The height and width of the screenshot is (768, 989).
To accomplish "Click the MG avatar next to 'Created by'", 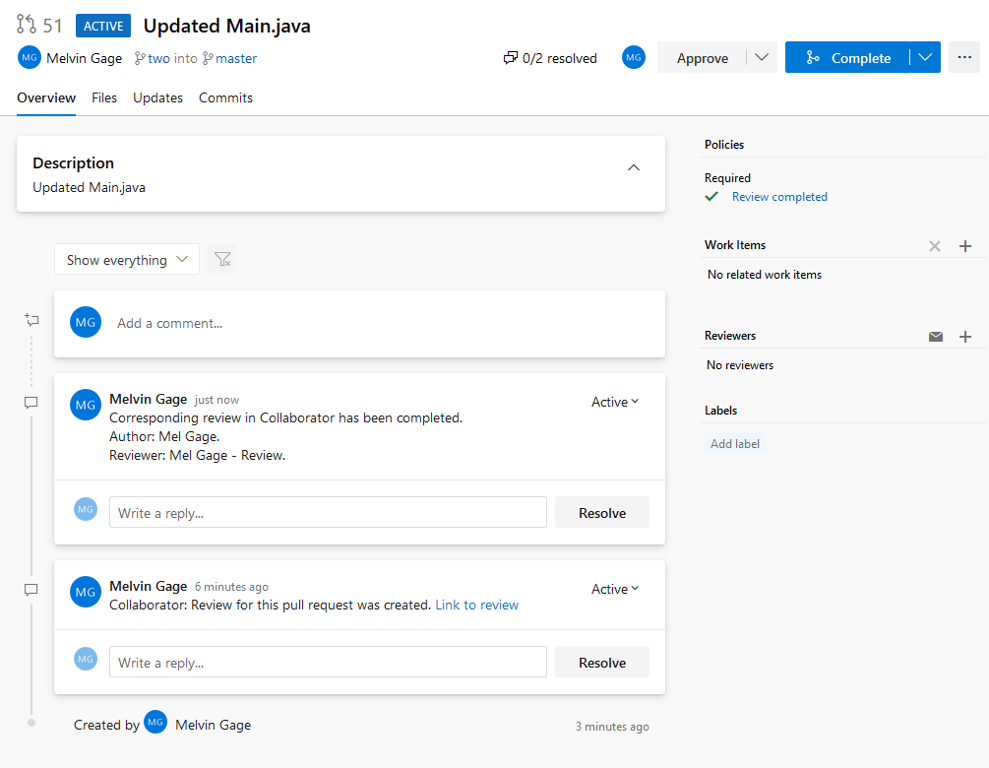I will coord(155,723).
